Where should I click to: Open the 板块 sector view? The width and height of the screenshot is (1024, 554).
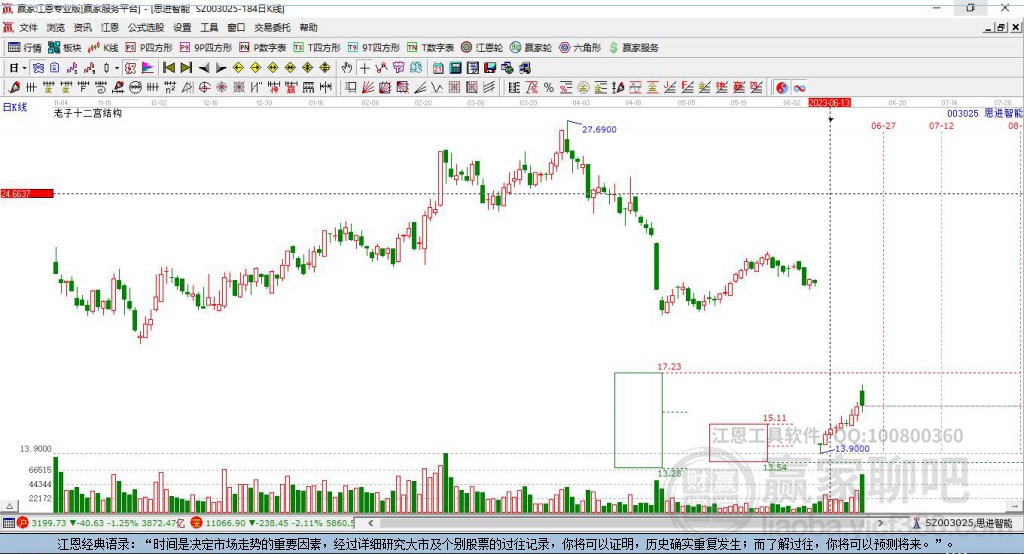tap(65, 48)
